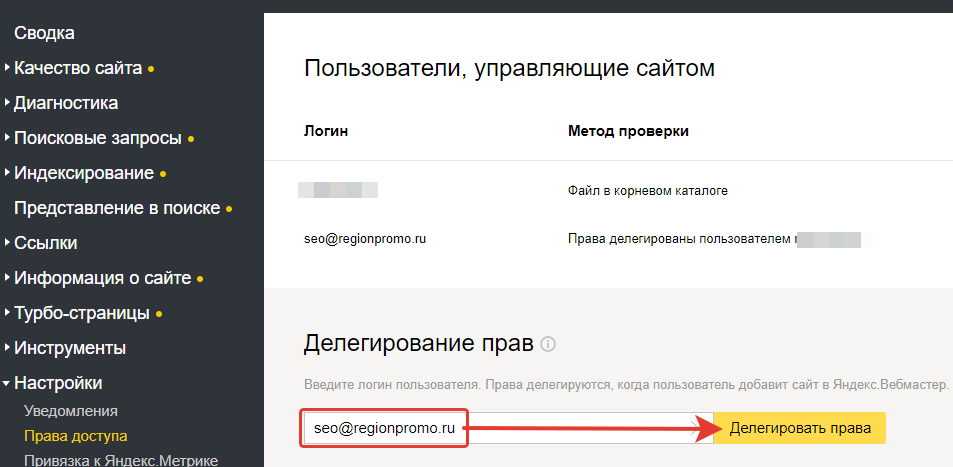The image size is (953, 467).
Task: Click the Логин column header
Action: coord(326,131)
